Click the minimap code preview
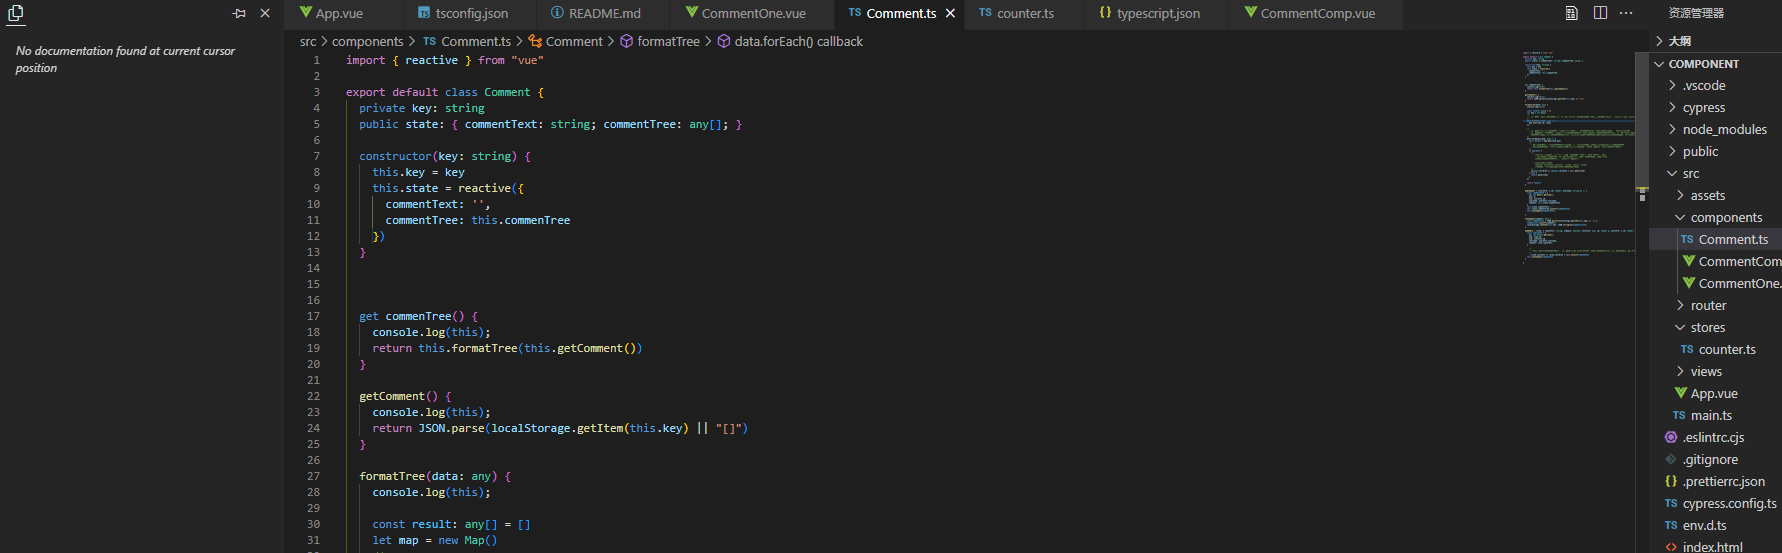Screen dimensions: 1782x553 tap(1577, 150)
